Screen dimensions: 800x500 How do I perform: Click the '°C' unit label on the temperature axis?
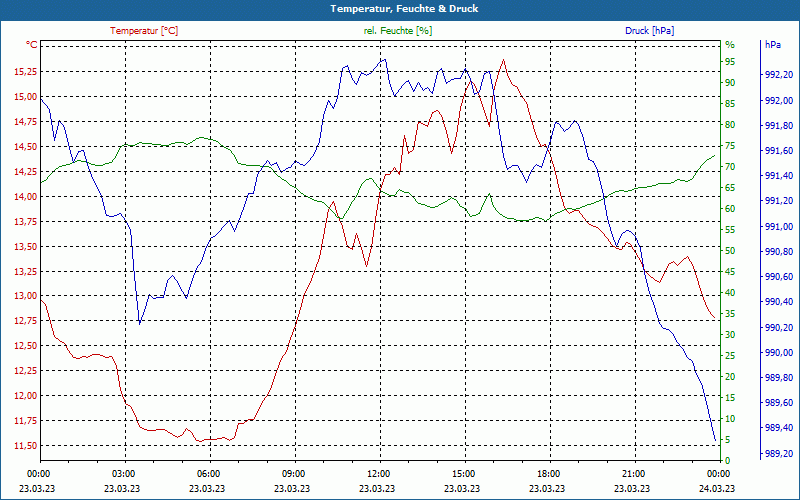[32, 45]
